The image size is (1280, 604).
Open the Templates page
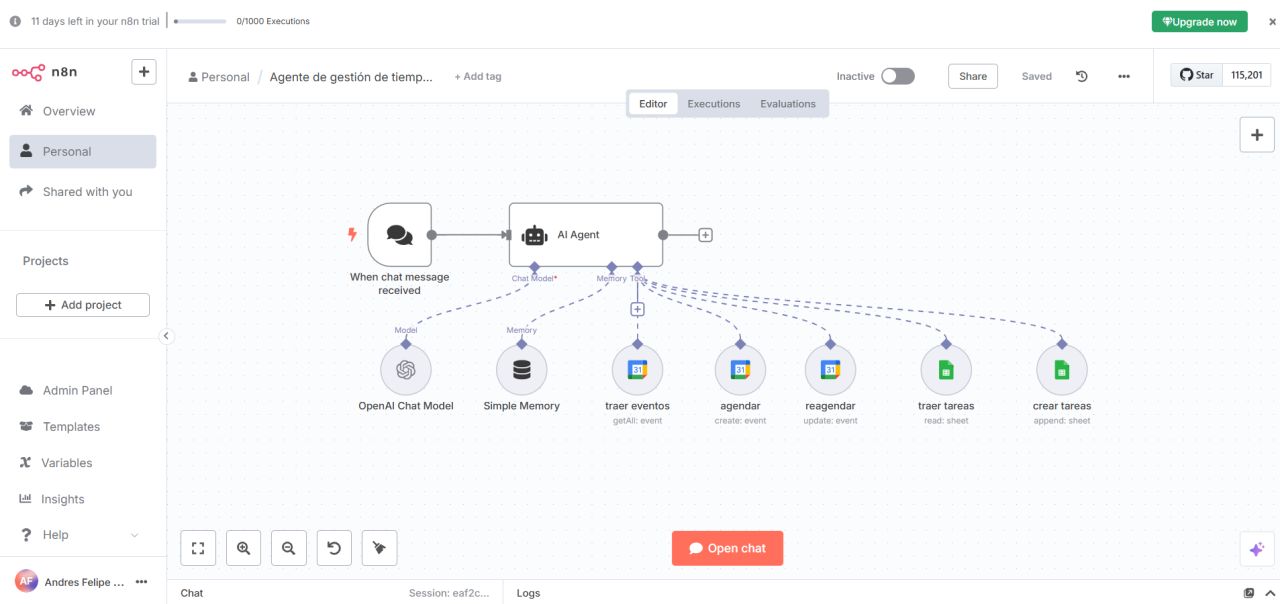point(83,427)
